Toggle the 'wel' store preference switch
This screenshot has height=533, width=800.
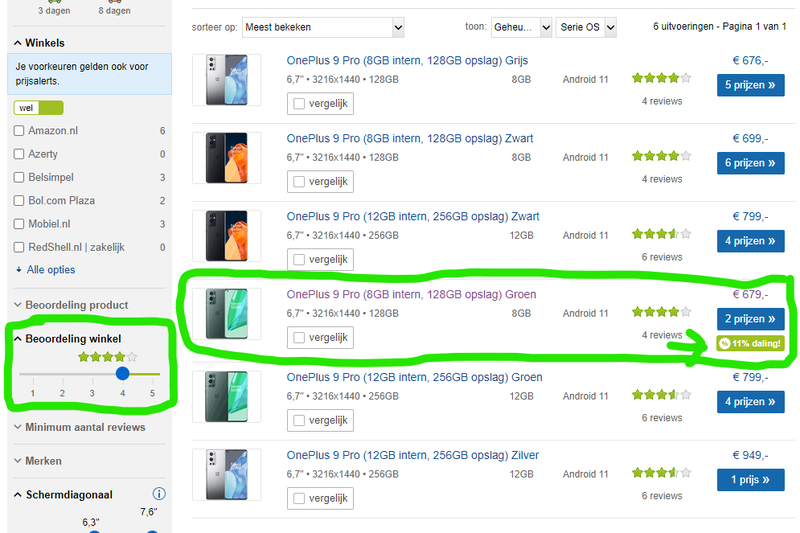38,108
